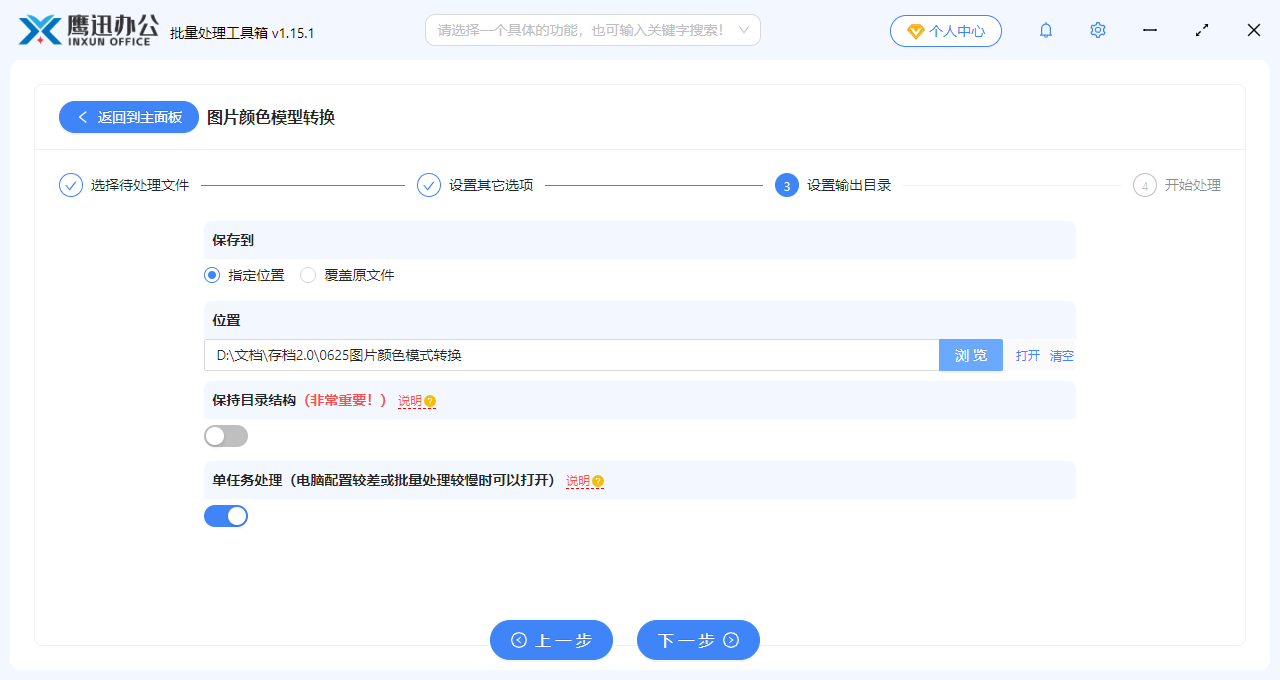Open 说明 for 保持目录结构
This screenshot has width=1280, height=680.
(x=410, y=401)
